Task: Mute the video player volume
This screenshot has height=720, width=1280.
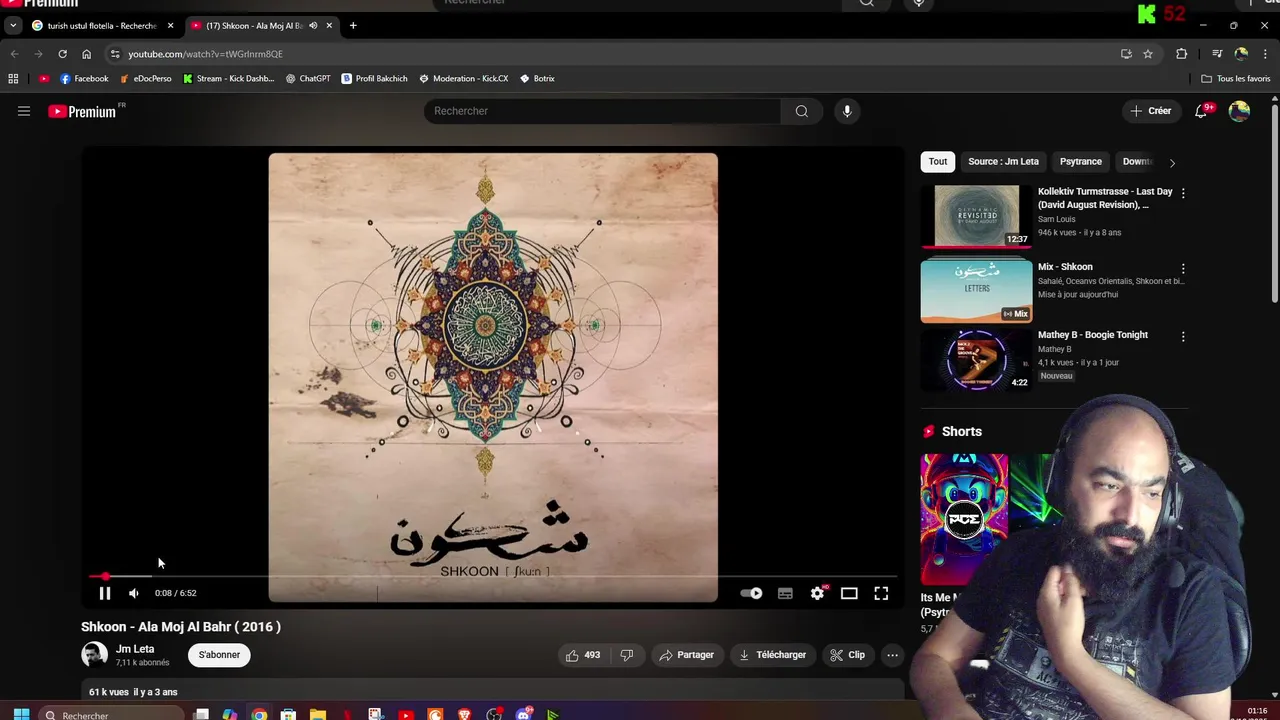Action: click(x=134, y=593)
